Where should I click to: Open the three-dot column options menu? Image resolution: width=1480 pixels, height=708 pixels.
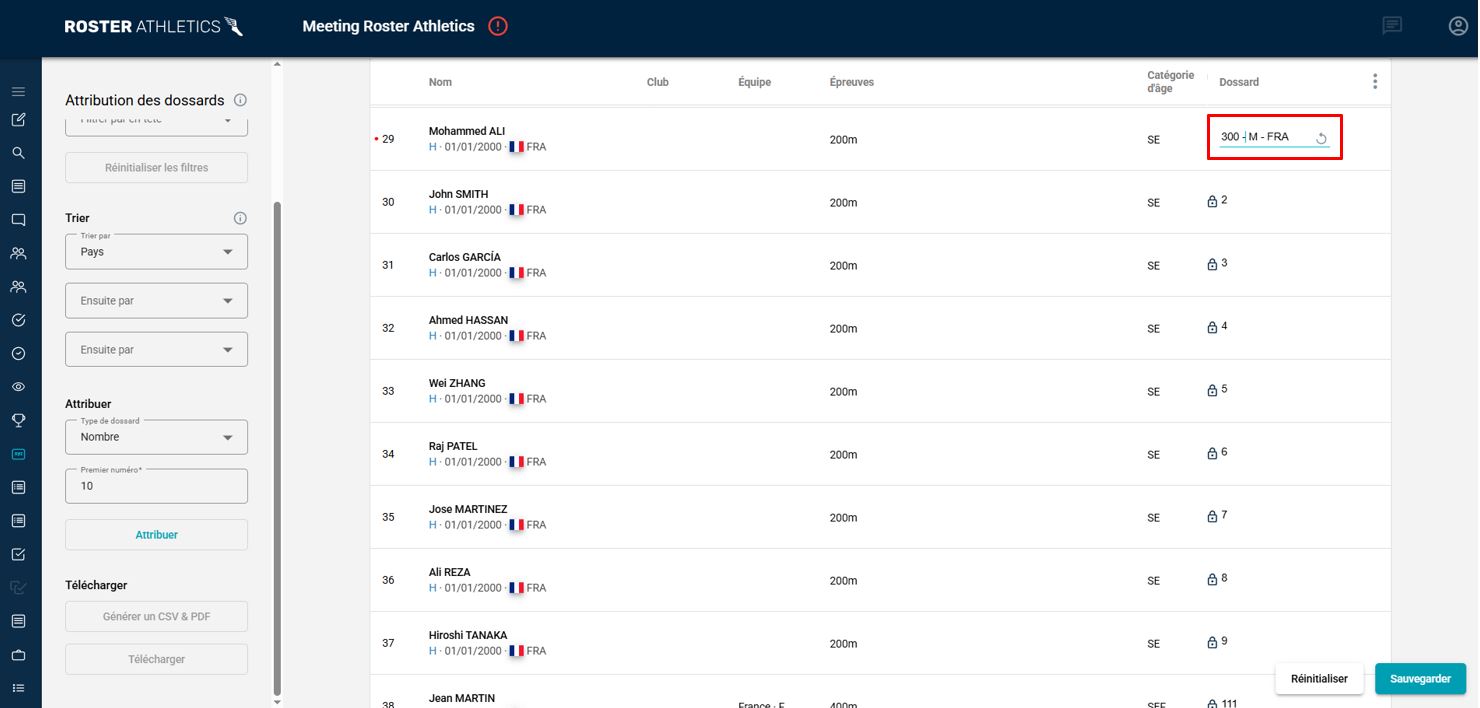point(1375,81)
